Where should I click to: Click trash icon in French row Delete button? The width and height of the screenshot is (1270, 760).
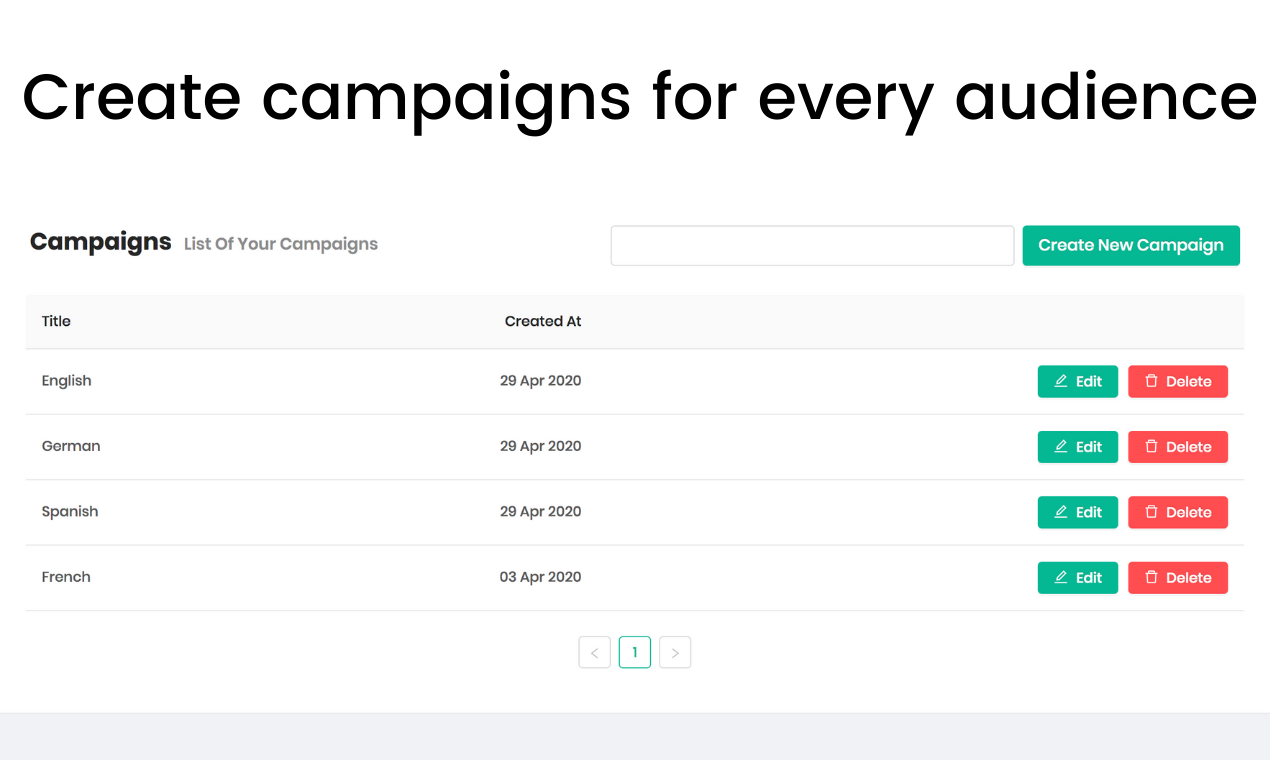coord(1151,578)
